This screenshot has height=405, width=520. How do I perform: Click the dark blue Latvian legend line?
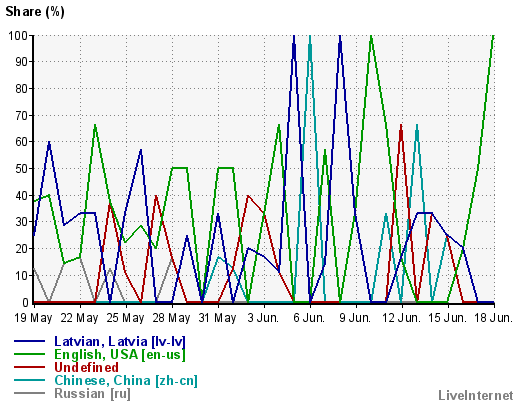click(29, 341)
